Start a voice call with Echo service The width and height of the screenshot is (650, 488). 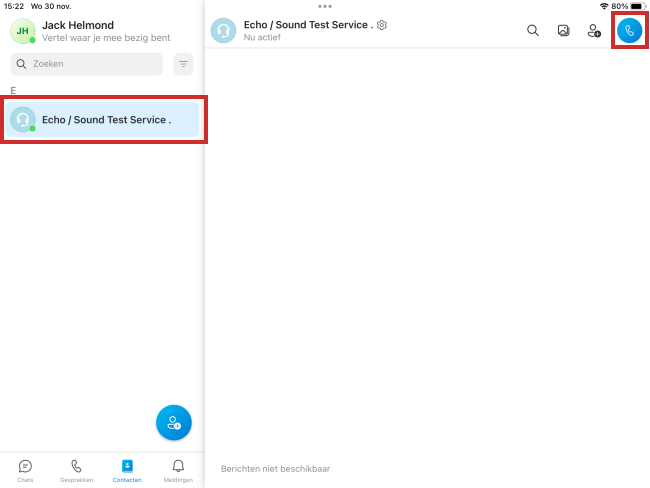coord(629,30)
